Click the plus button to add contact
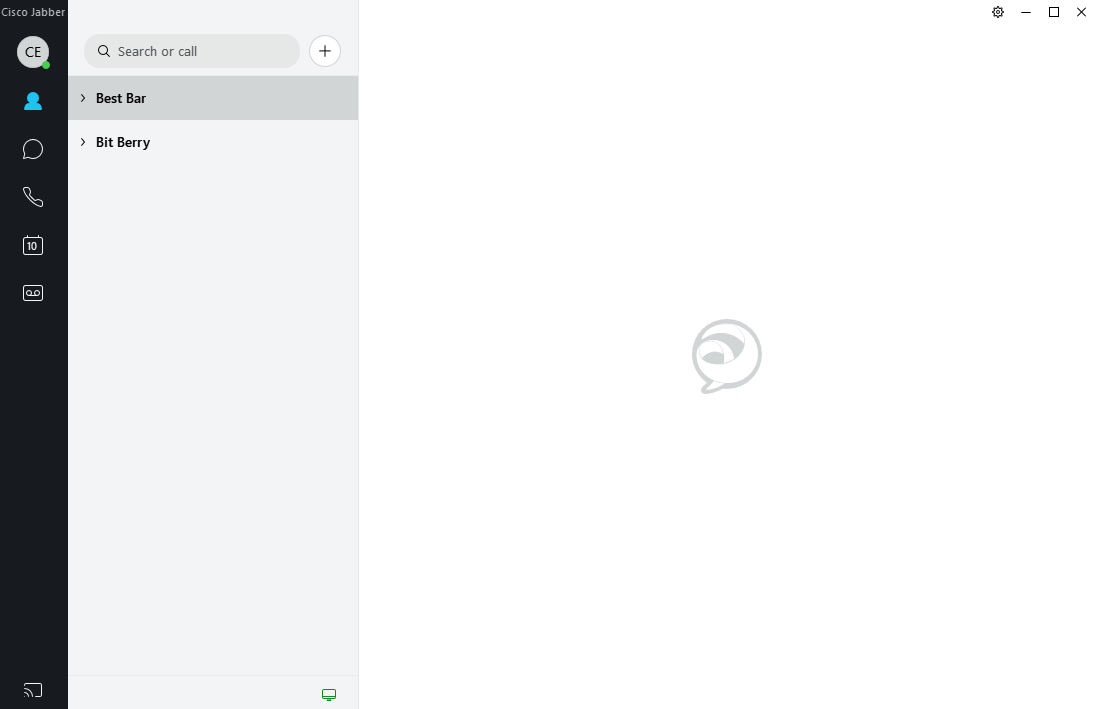The width and height of the screenshot is (1093, 709). (x=325, y=51)
